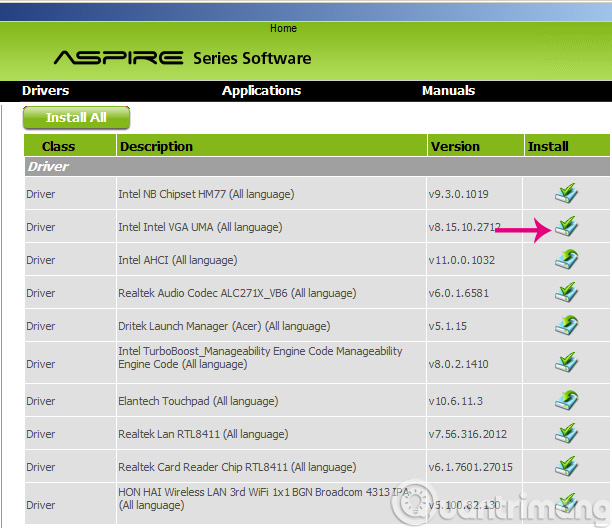The height and width of the screenshot is (528, 612).
Task: Click version value v11.0.0.1032
Action: (462, 260)
